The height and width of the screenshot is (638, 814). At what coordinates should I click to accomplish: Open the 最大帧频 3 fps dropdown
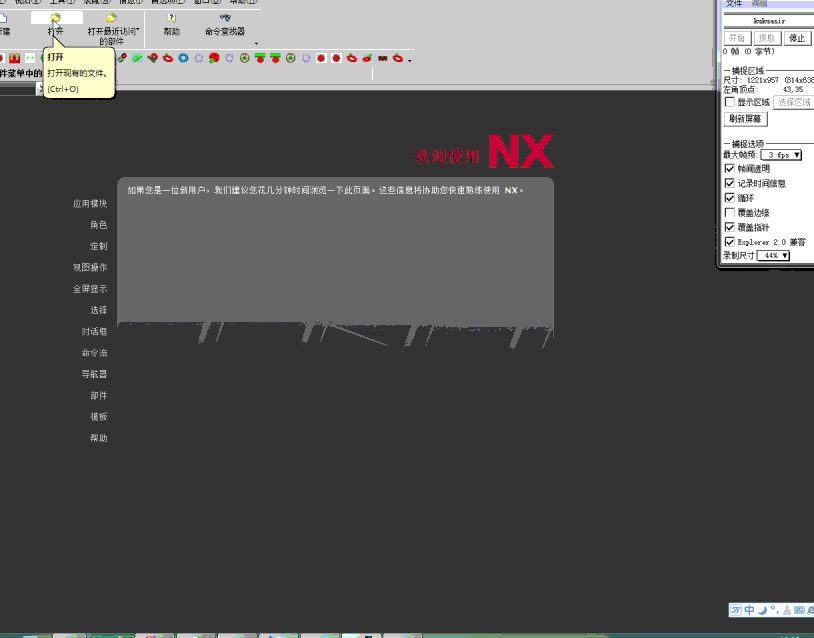[x=781, y=155]
